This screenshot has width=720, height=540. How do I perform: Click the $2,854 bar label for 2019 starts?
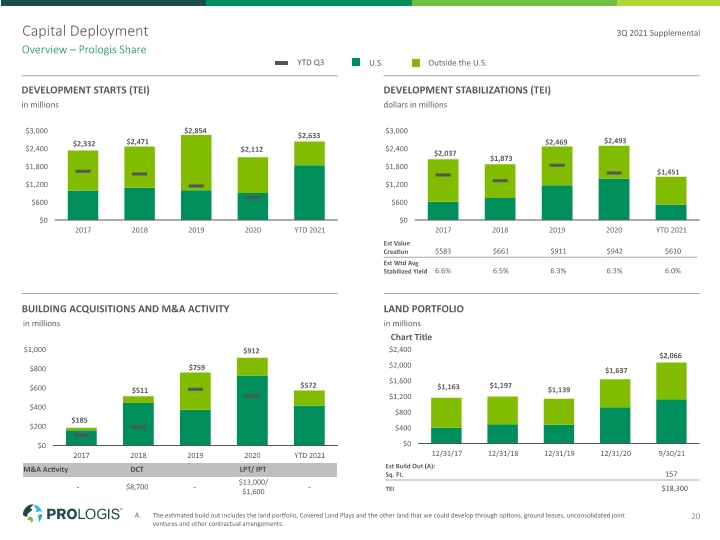(195, 130)
